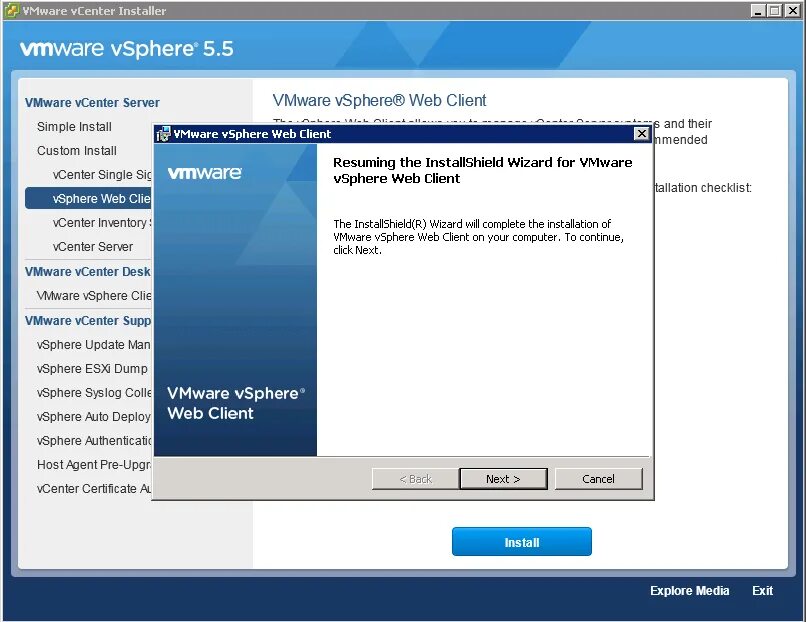This screenshot has width=806, height=622.
Task: Select Simple Install option
Action: [x=74, y=126]
